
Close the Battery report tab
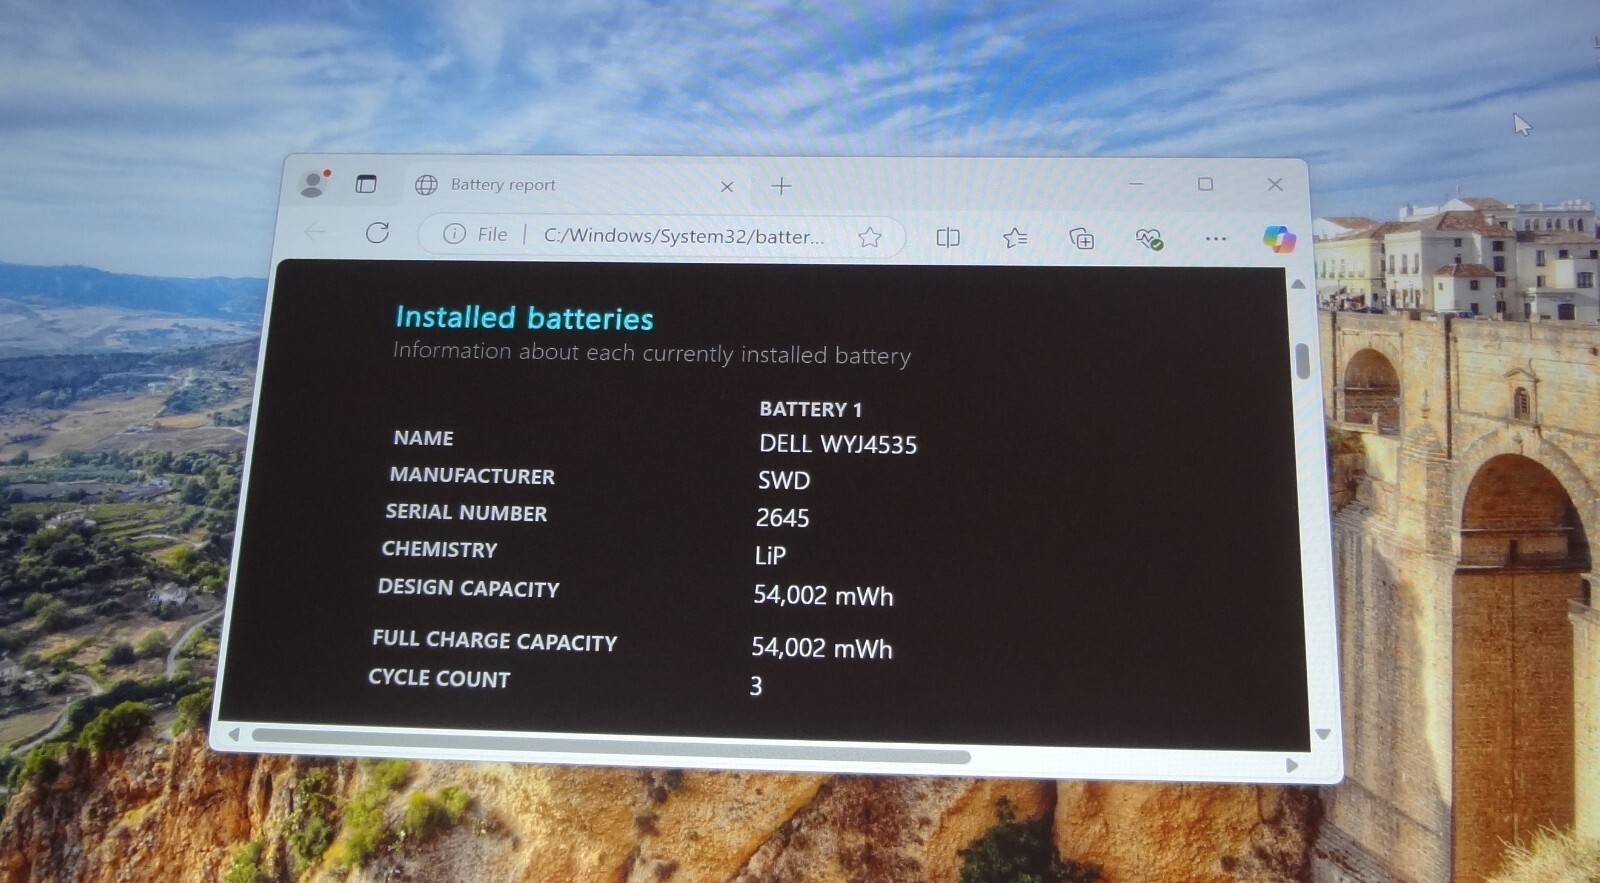point(727,186)
